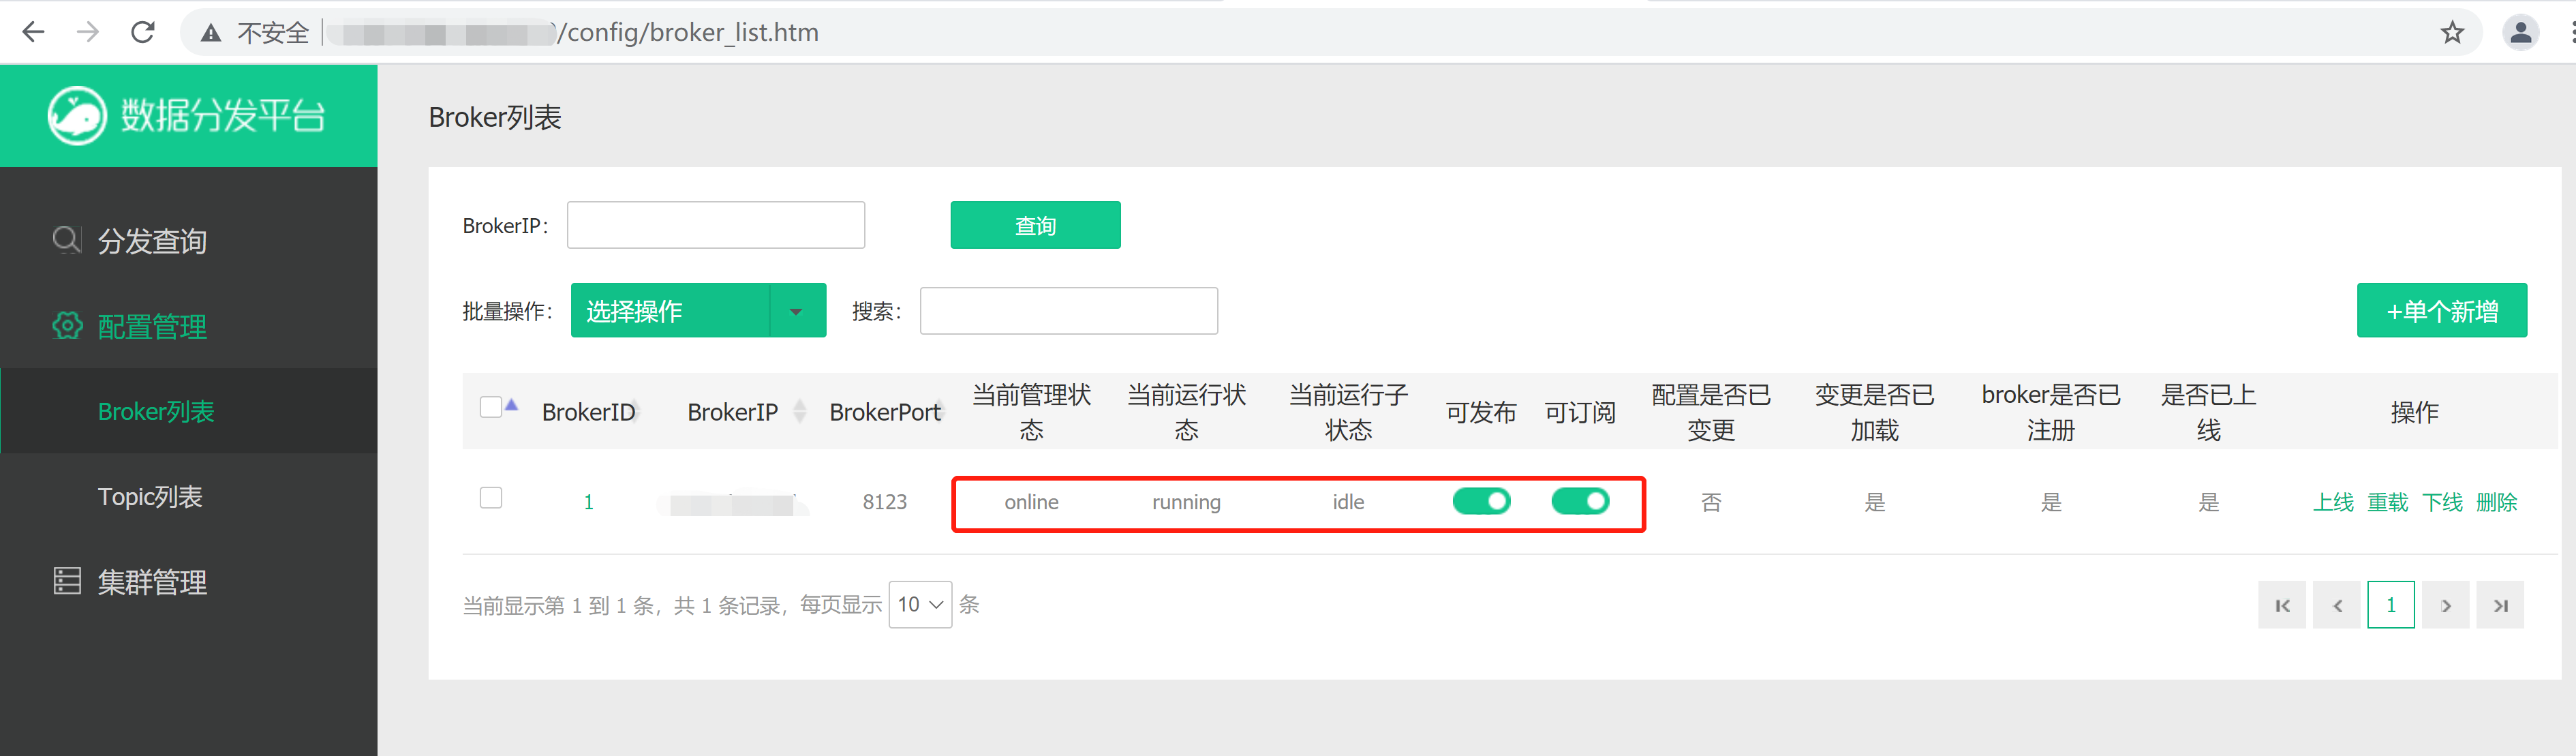Focus the BrokerIP input field
Viewport: 2576px width, 756px height.
click(x=716, y=225)
